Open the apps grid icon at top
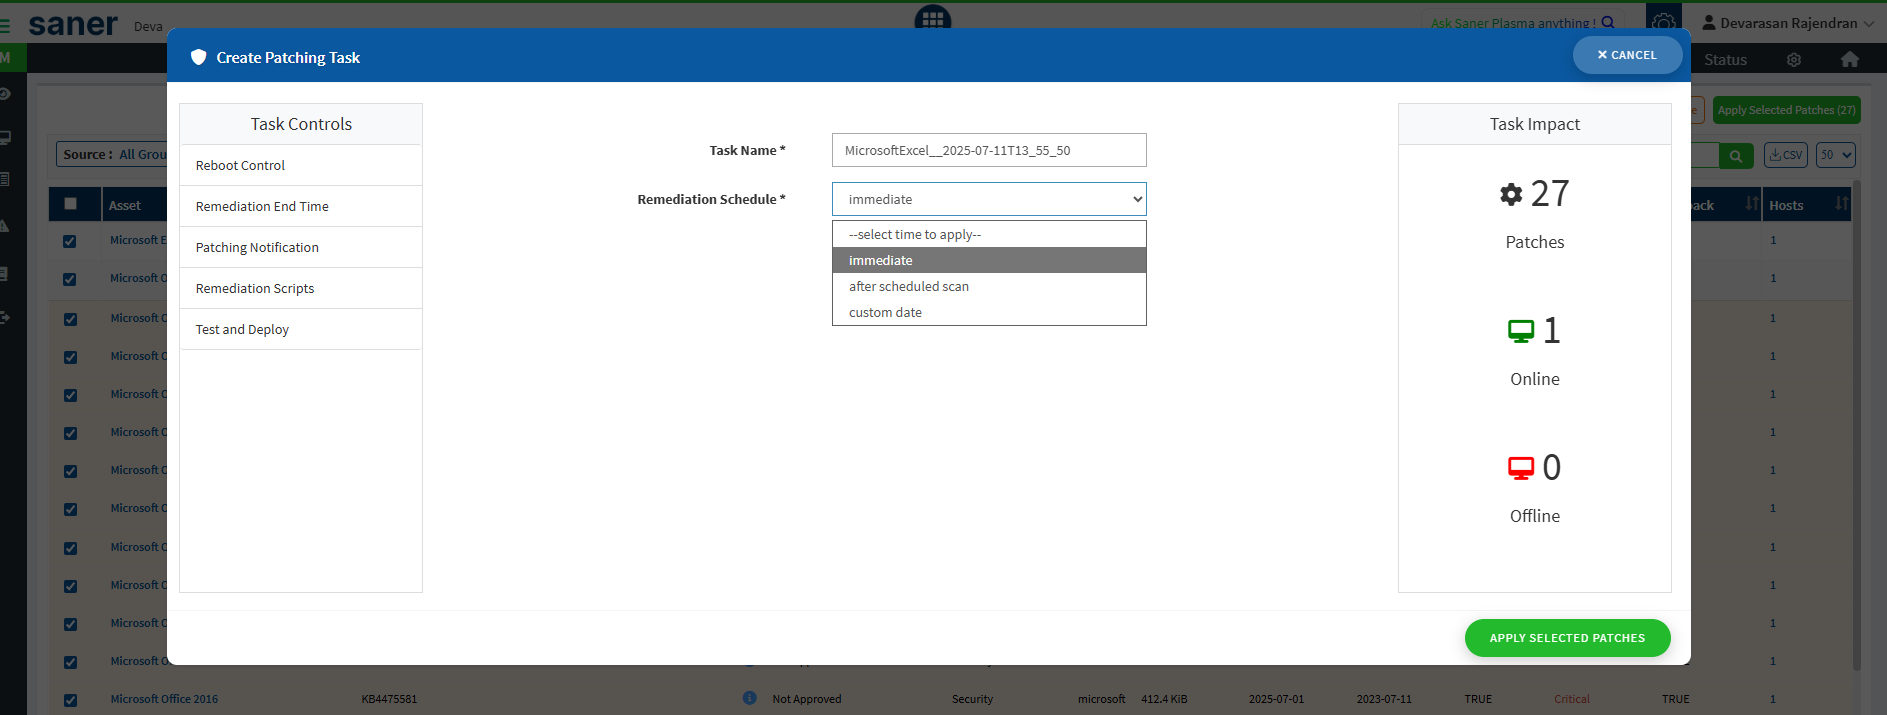This screenshot has width=1887, height=715. (x=933, y=18)
